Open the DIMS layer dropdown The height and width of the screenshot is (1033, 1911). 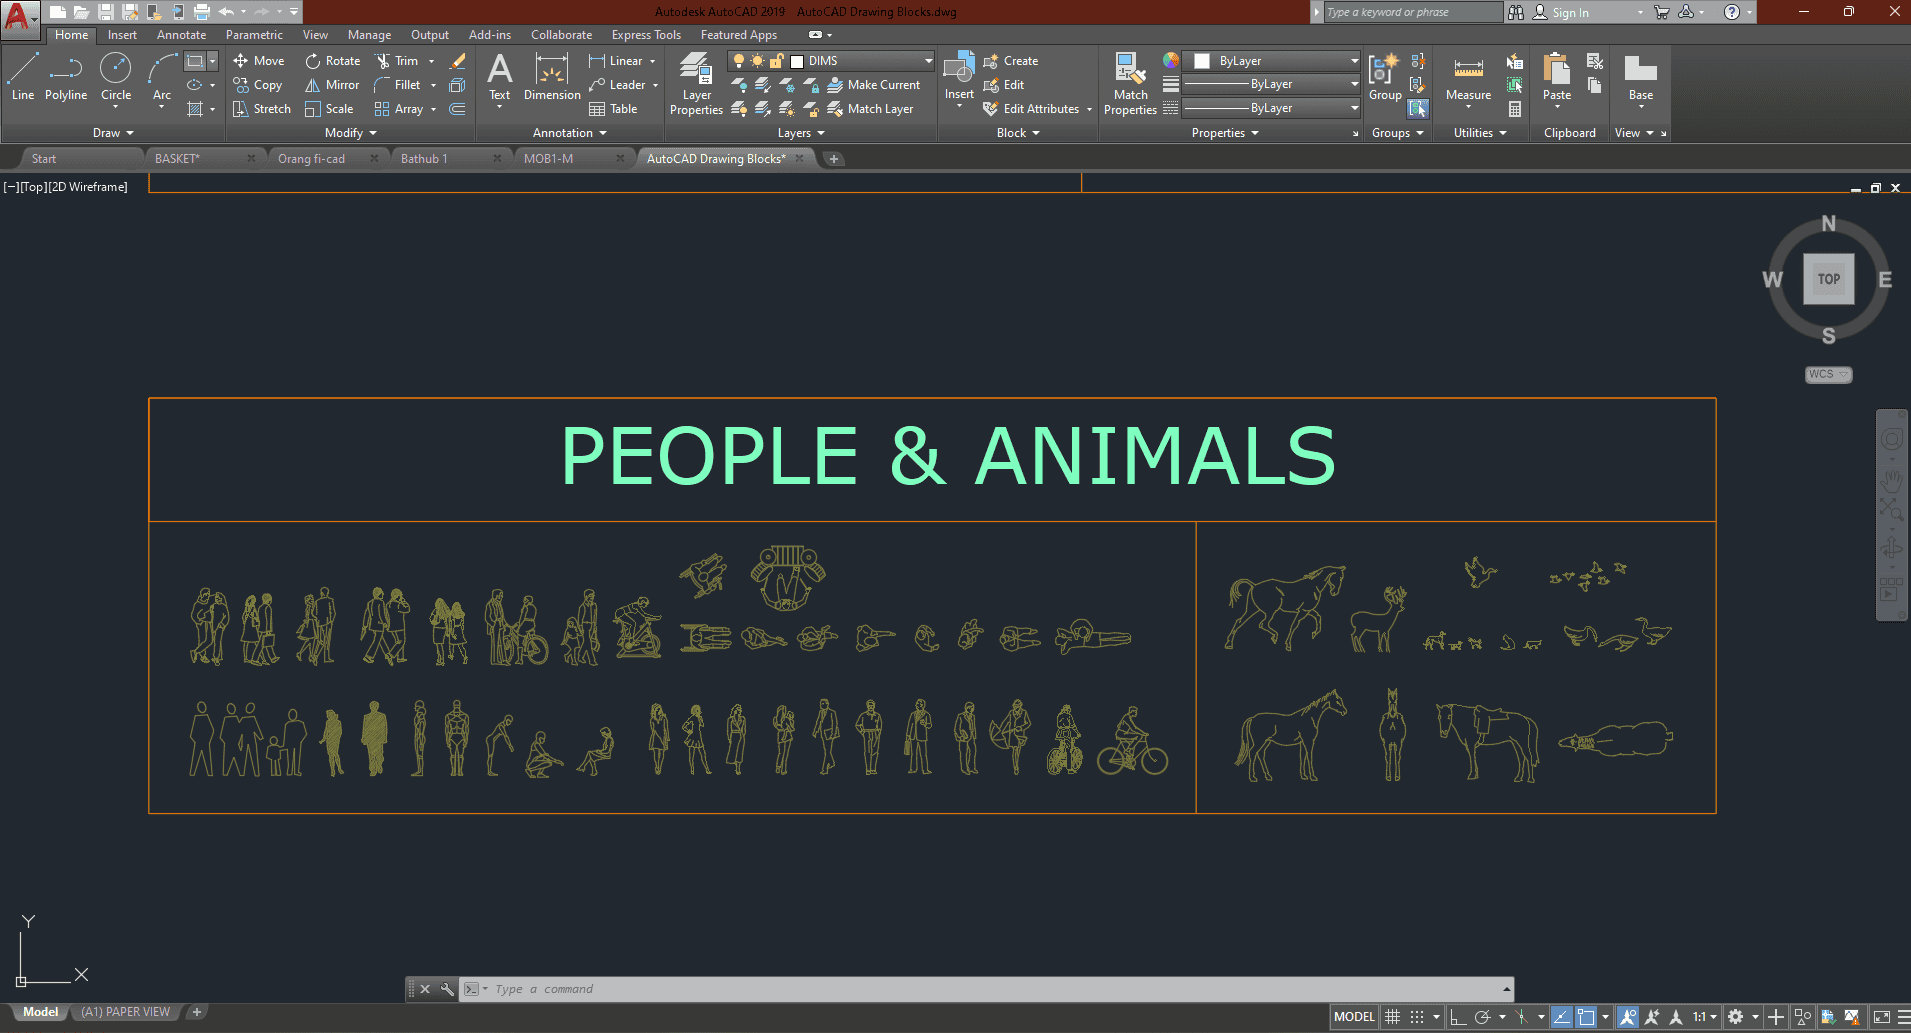coord(927,61)
